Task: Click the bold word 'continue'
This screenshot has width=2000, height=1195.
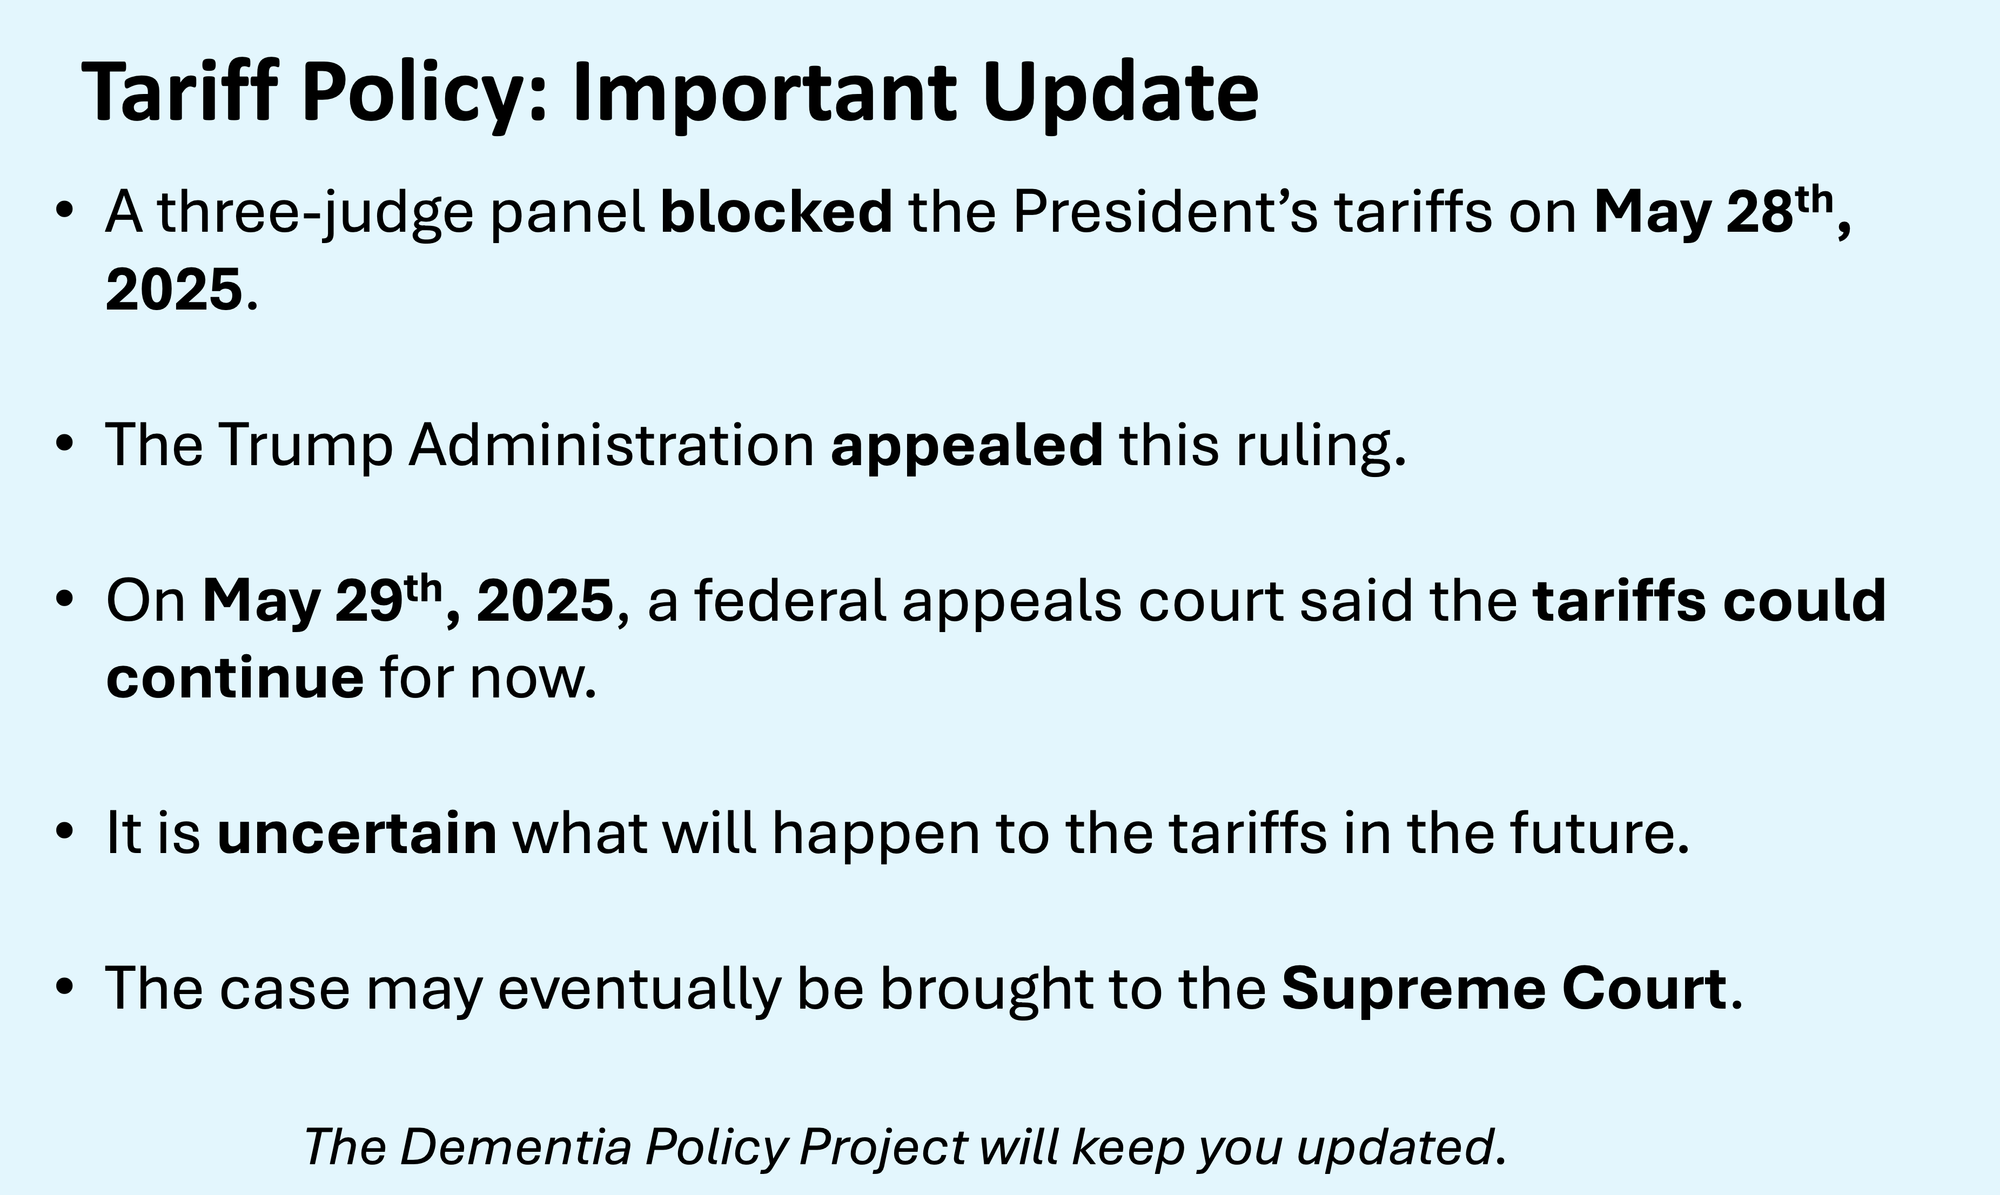Action: (x=235, y=677)
